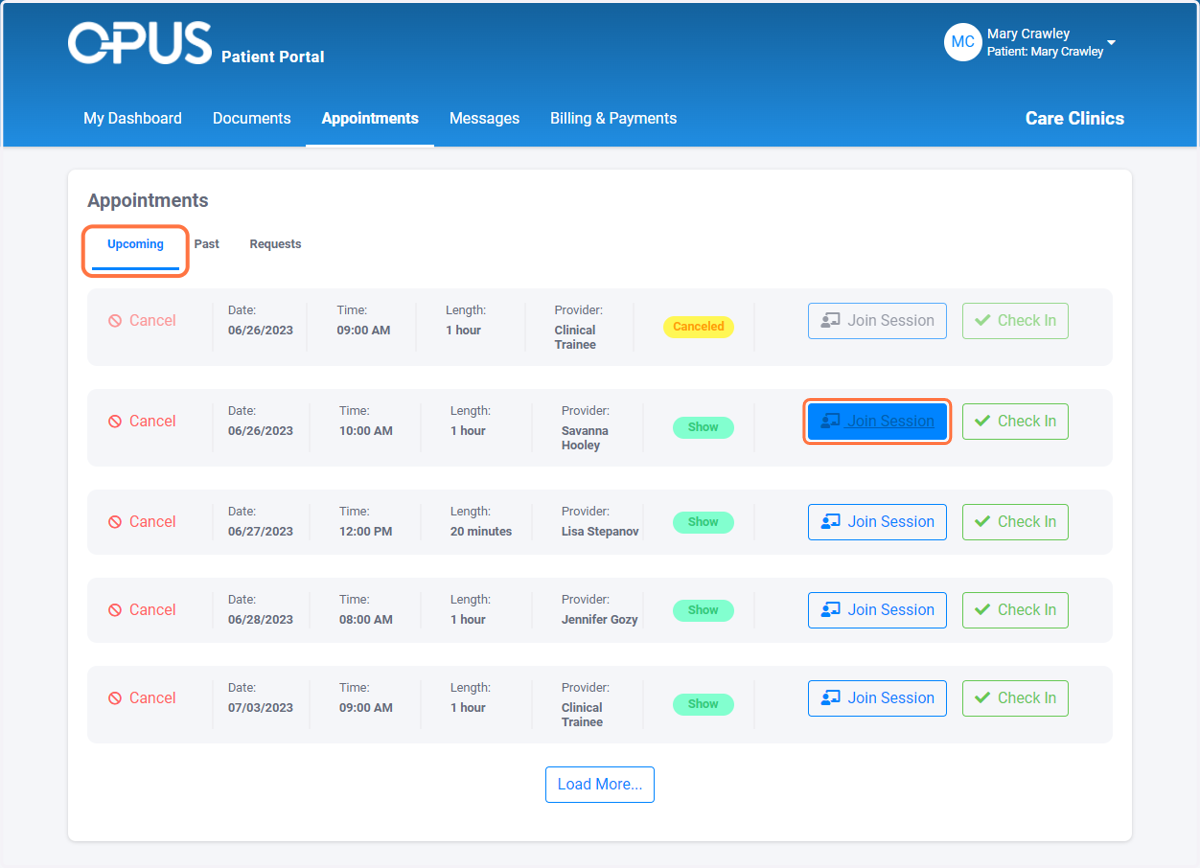Screen dimensions: 1200x868
Task: Click the 08:00 AM time value
Action: click(x=366, y=620)
